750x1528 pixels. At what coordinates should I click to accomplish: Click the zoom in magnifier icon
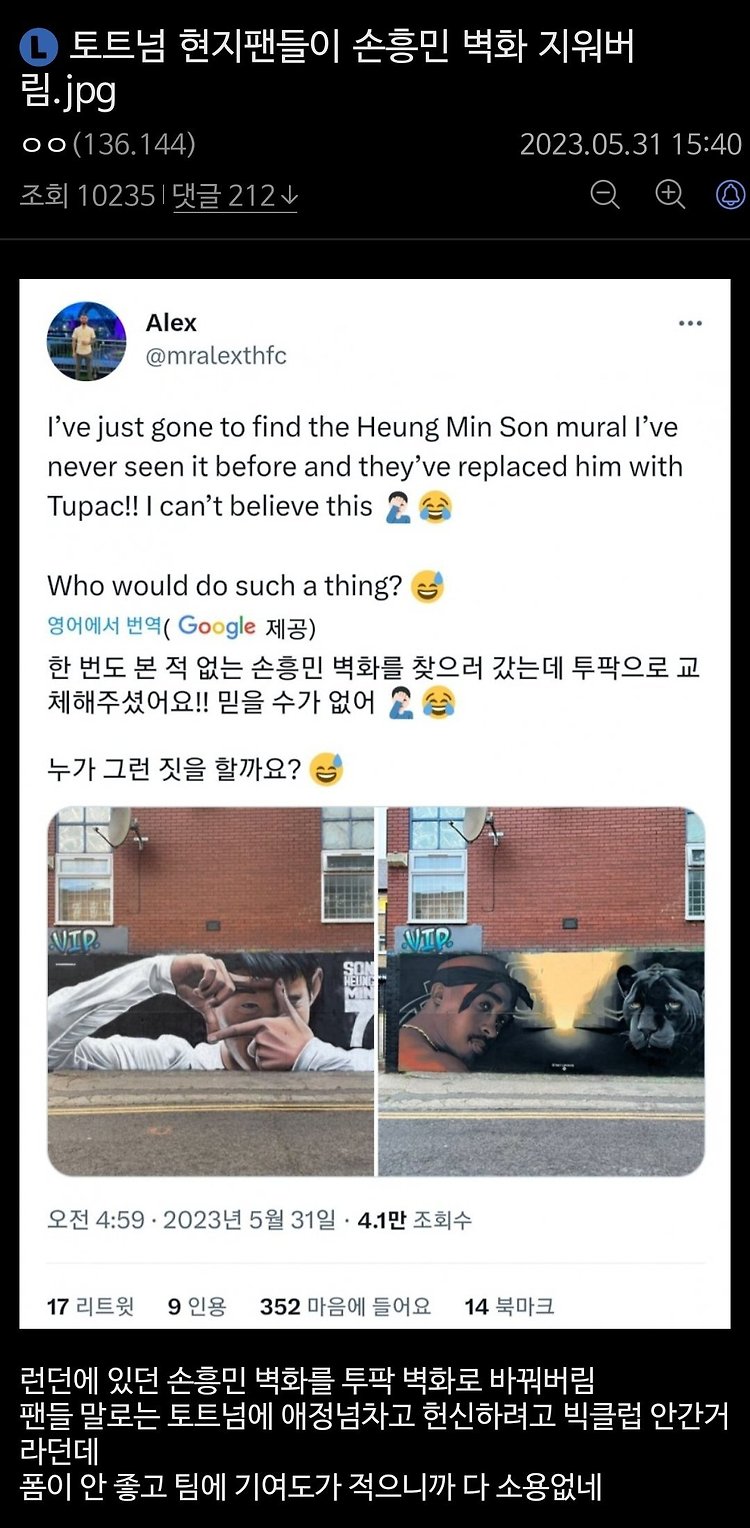point(669,194)
